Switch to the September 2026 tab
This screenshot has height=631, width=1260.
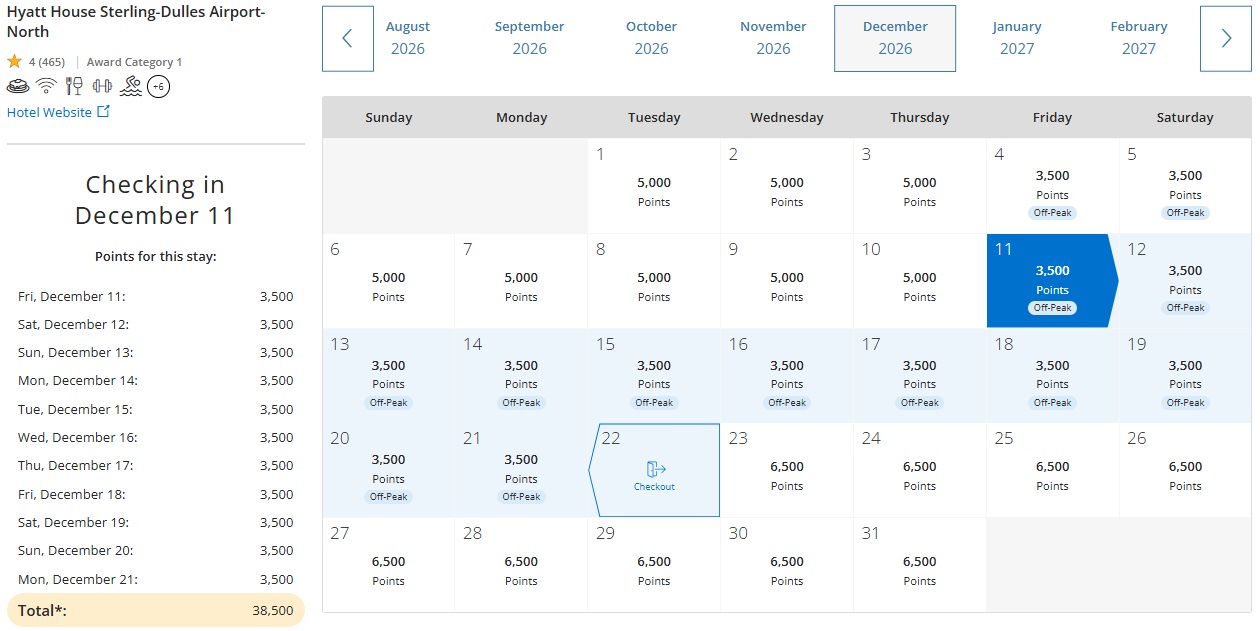(x=529, y=38)
